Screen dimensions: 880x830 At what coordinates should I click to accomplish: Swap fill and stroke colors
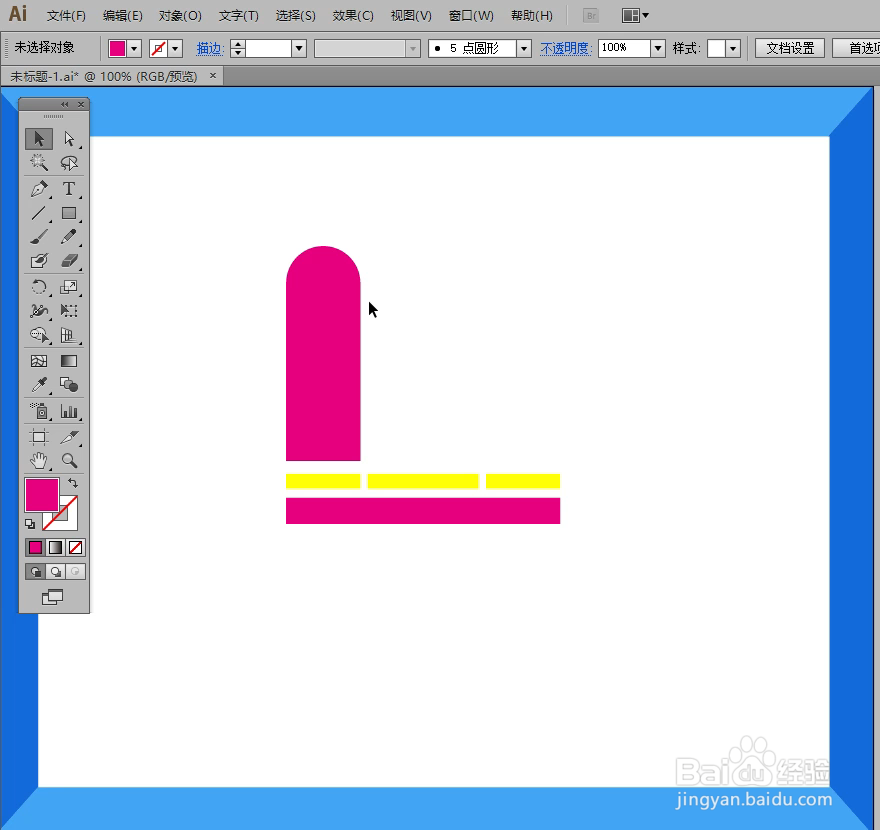[x=73, y=483]
